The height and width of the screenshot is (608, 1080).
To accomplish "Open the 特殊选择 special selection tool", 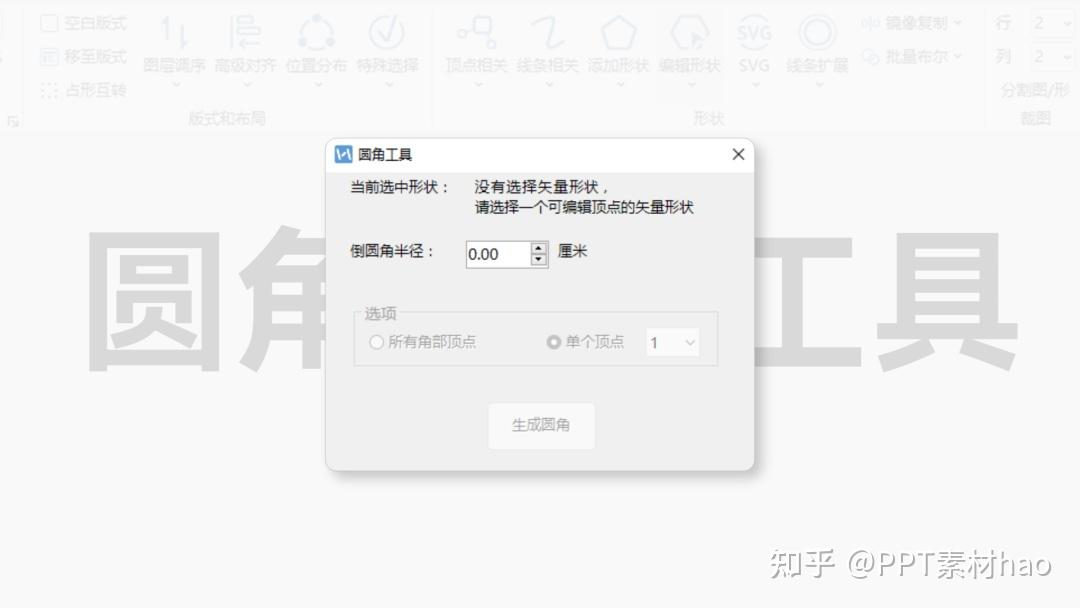I will (x=387, y=48).
